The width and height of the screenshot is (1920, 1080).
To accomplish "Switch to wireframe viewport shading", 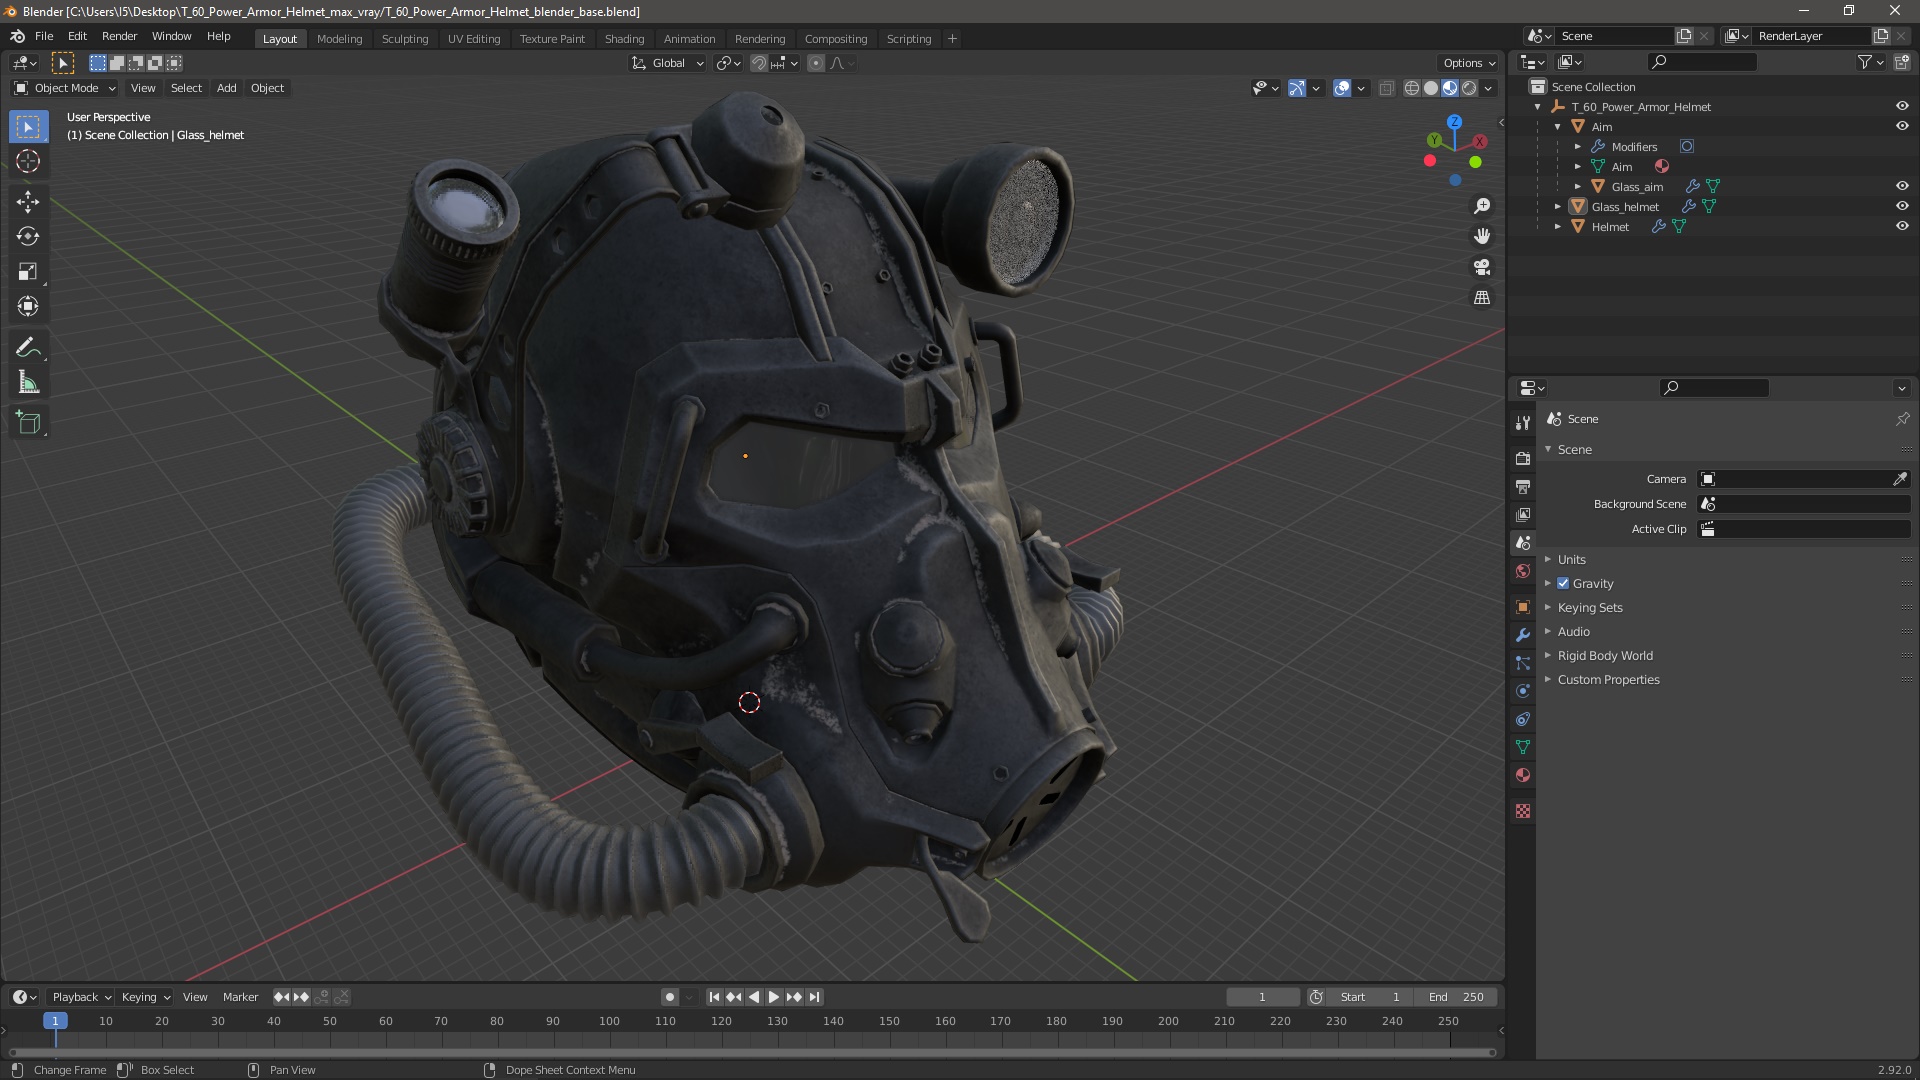I will tap(1412, 88).
